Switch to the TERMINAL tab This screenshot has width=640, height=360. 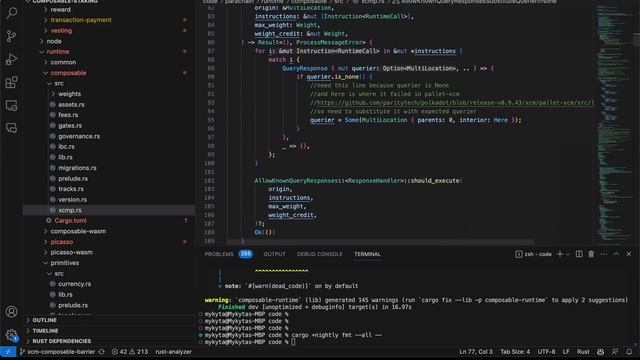(x=367, y=254)
